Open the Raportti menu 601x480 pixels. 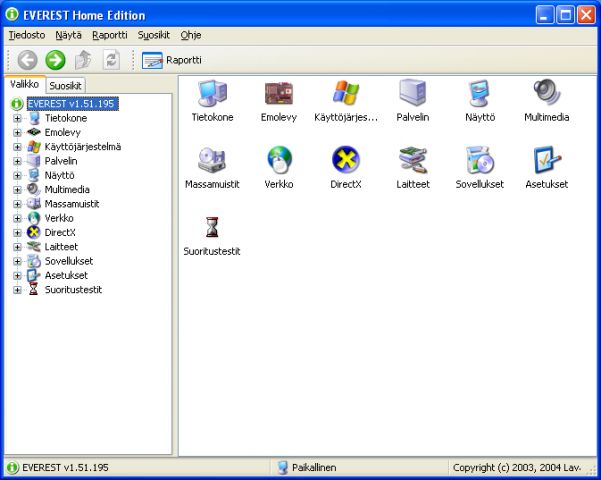pyautogui.click(x=110, y=35)
